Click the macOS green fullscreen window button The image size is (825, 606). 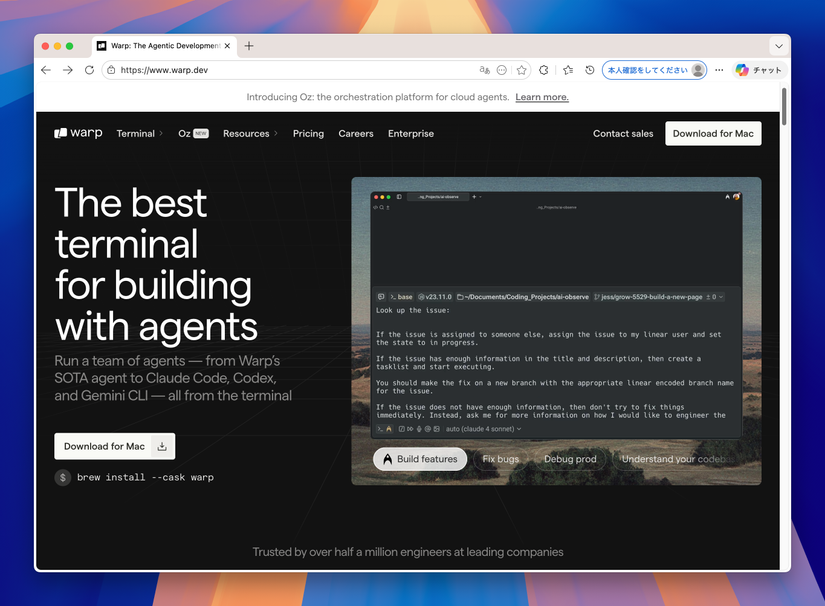click(x=69, y=46)
